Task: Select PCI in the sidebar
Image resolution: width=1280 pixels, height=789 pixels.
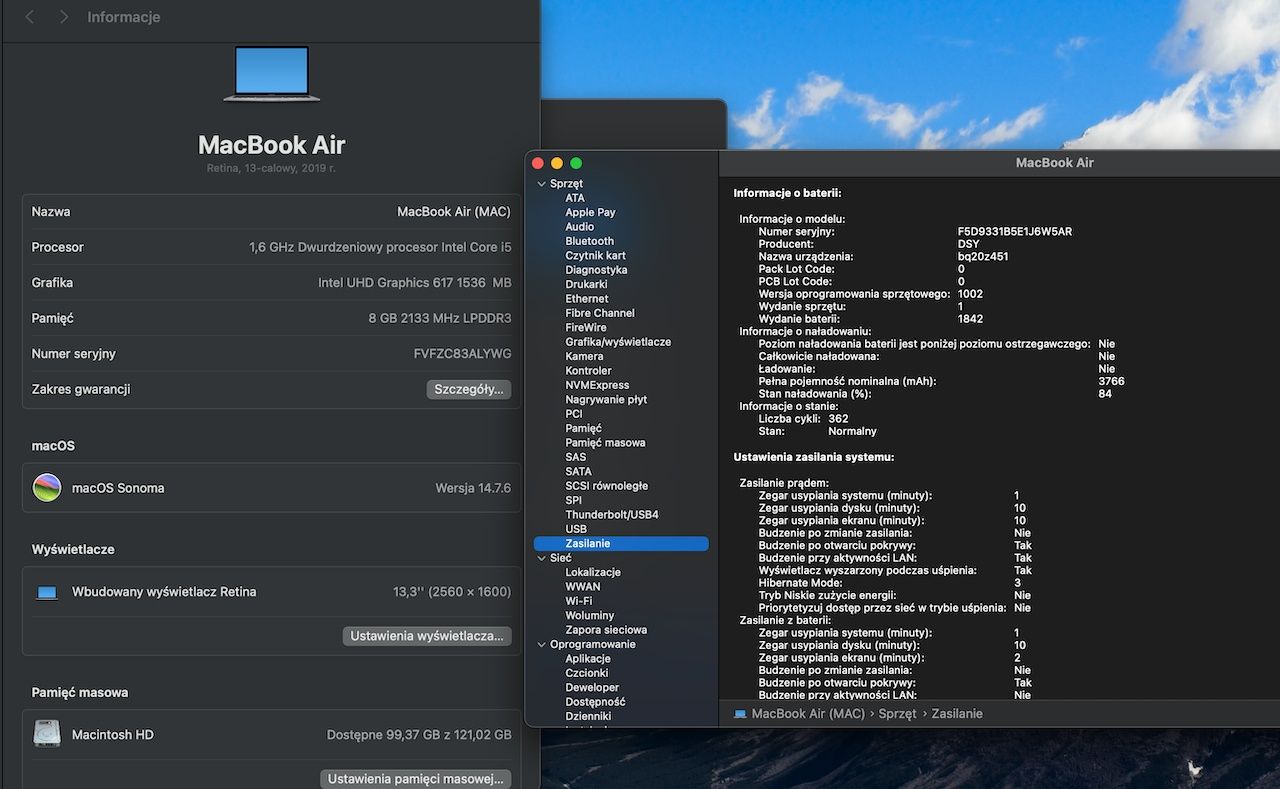Action: coord(574,414)
